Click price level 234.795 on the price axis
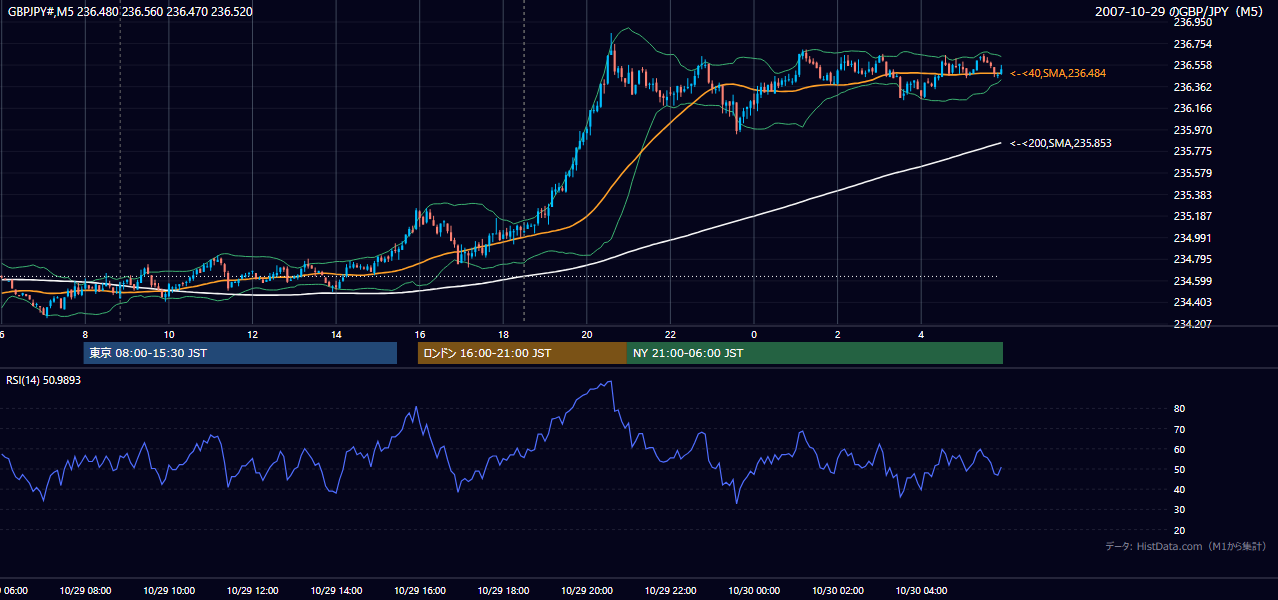This screenshot has width=1278, height=600. pos(1192,259)
